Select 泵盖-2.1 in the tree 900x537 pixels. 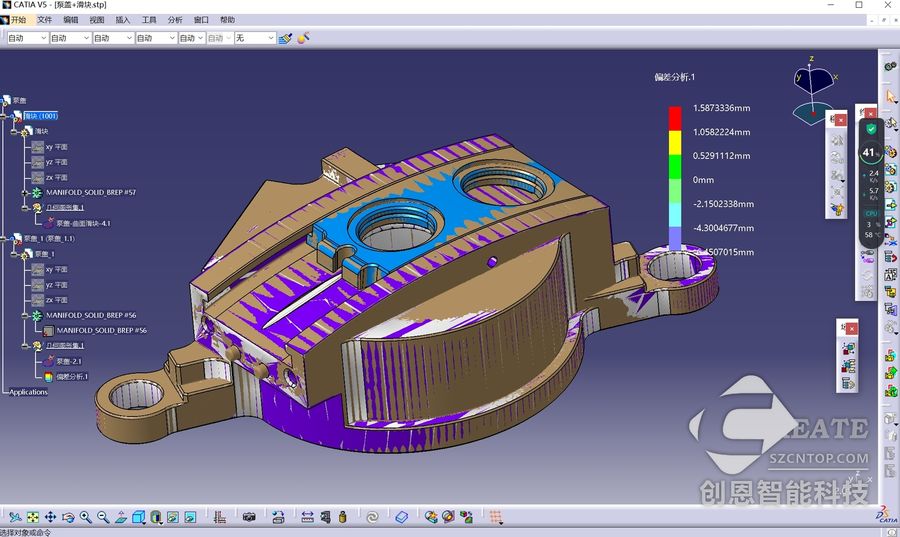tap(69, 361)
